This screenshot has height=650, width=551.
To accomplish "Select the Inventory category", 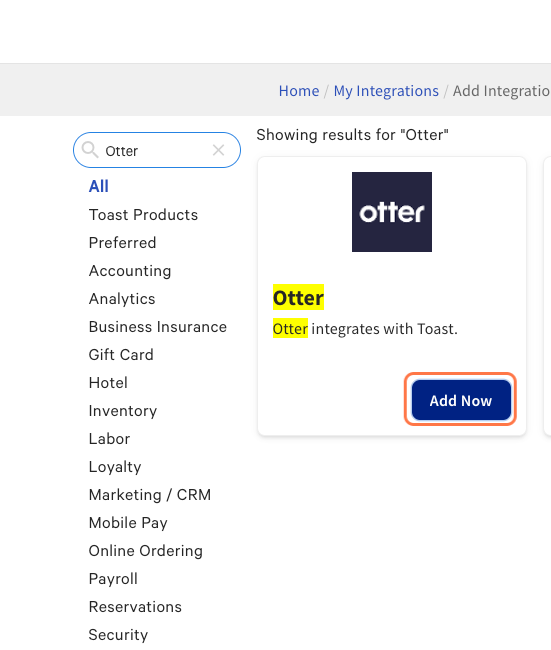I will tap(123, 411).
